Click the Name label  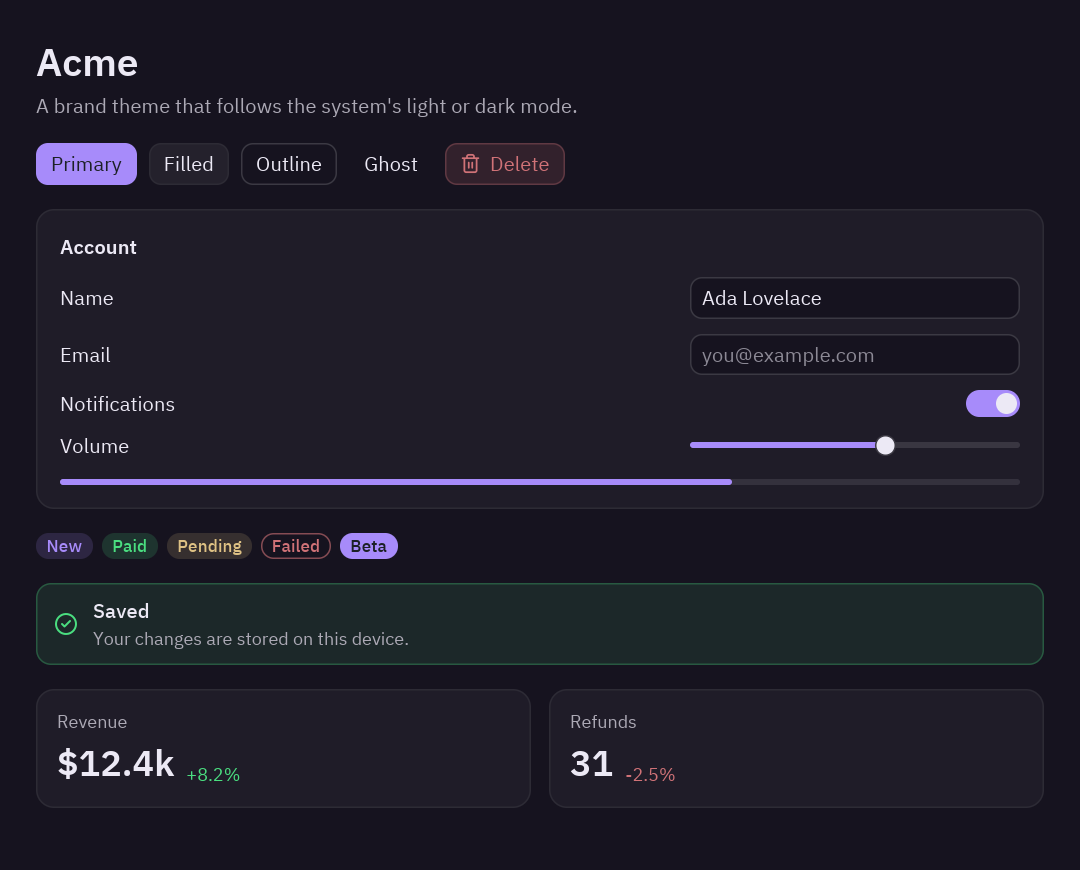click(87, 298)
